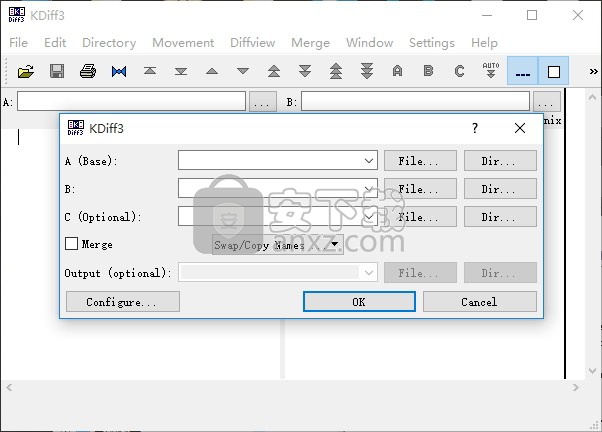Open the Movement menu
Image resolution: width=602 pixels, height=432 pixels.
coord(183,43)
